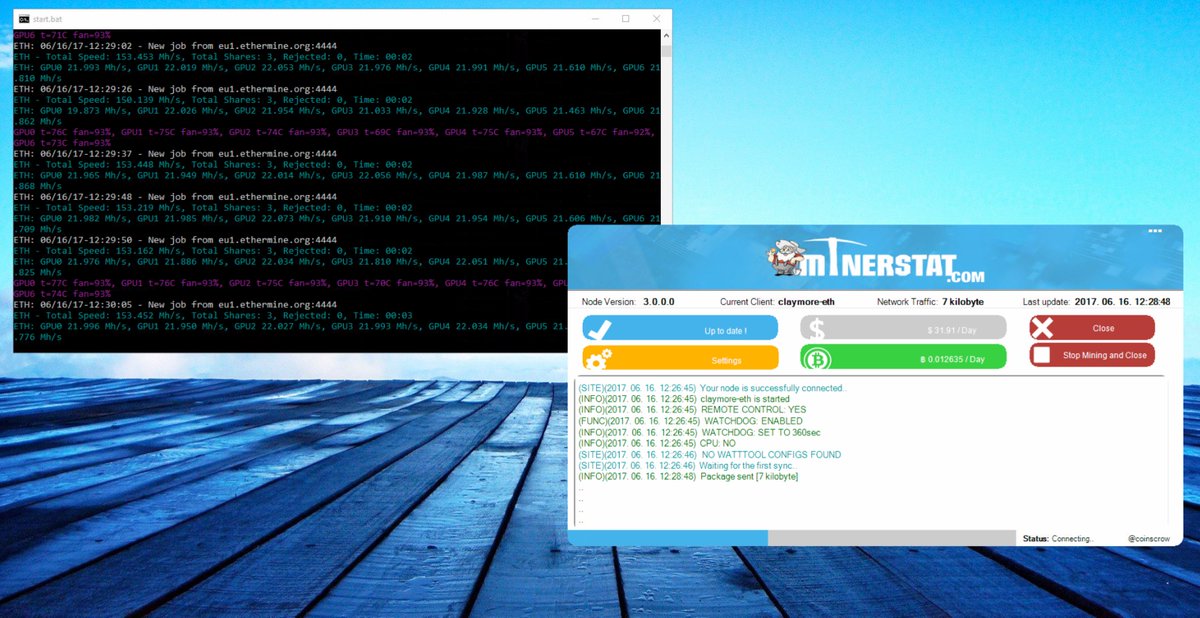This screenshot has width=1200, height=618.
Task: Click the scroll-up arrow in start.bat console
Action: pyautogui.click(x=666, y=36)
